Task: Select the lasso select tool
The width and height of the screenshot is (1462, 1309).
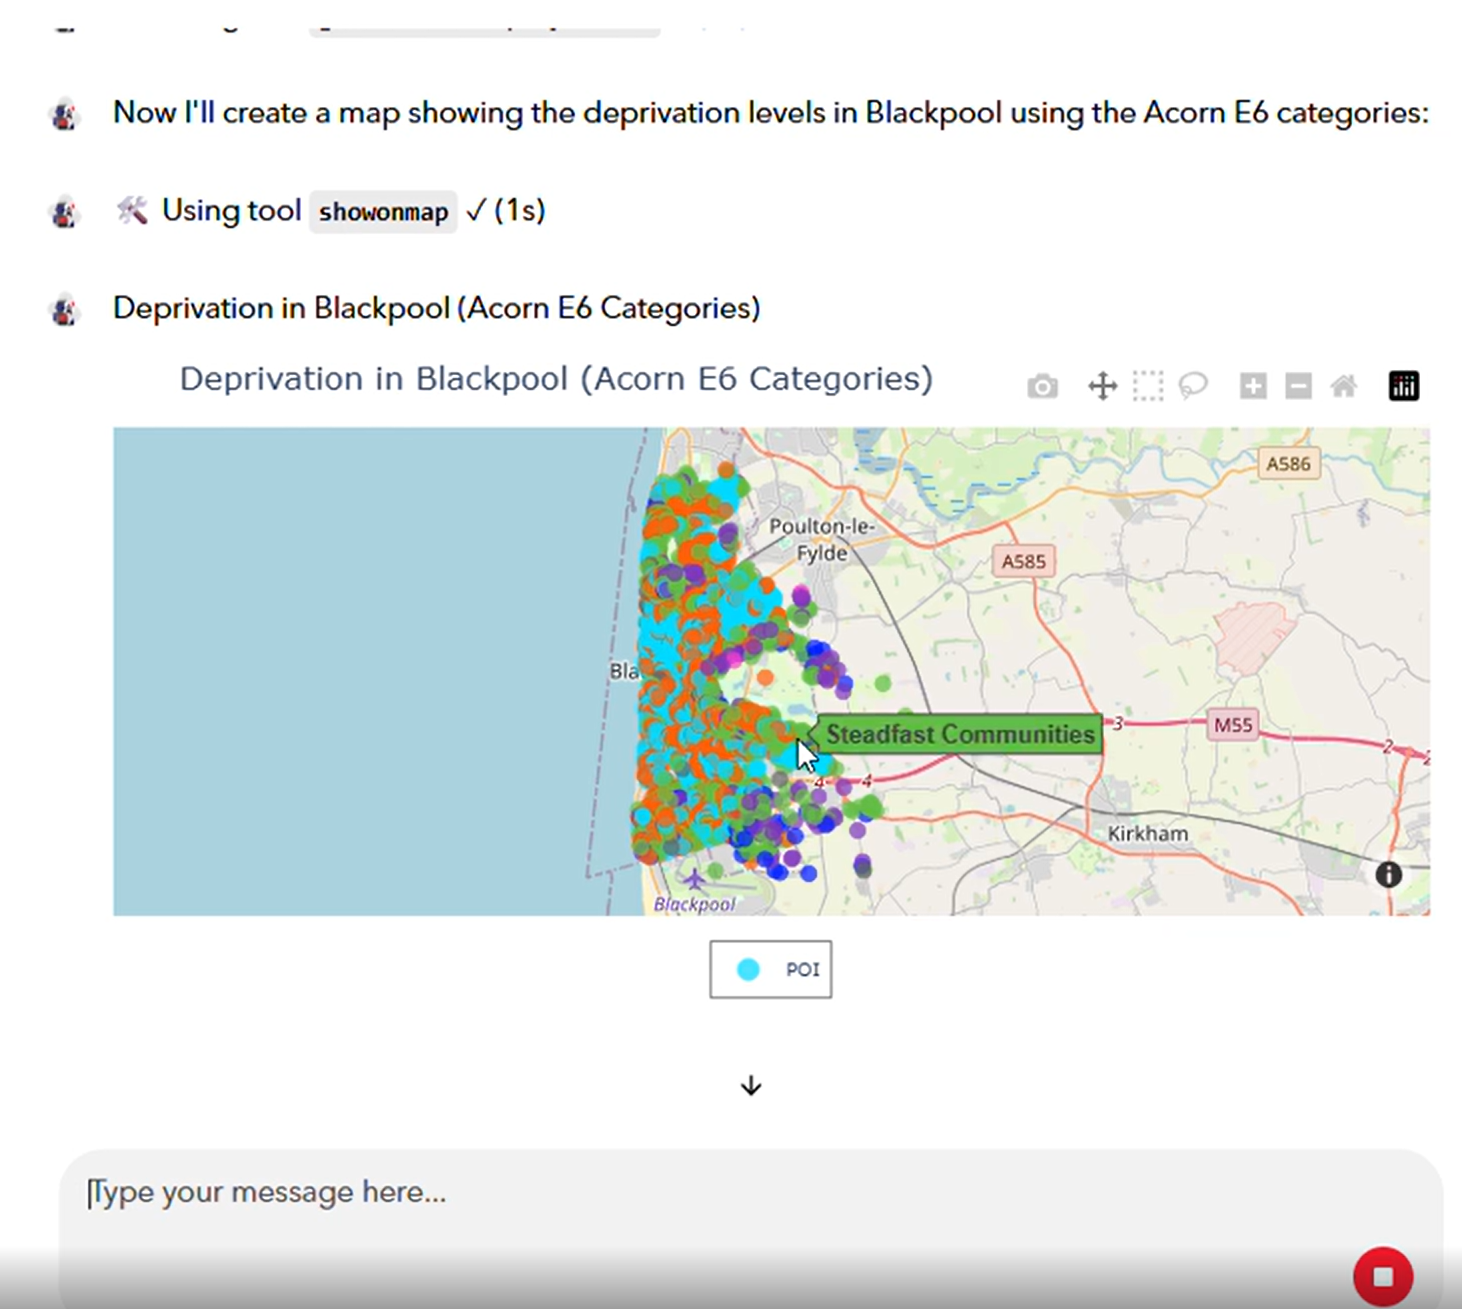Action: (x=1192, y=385)
